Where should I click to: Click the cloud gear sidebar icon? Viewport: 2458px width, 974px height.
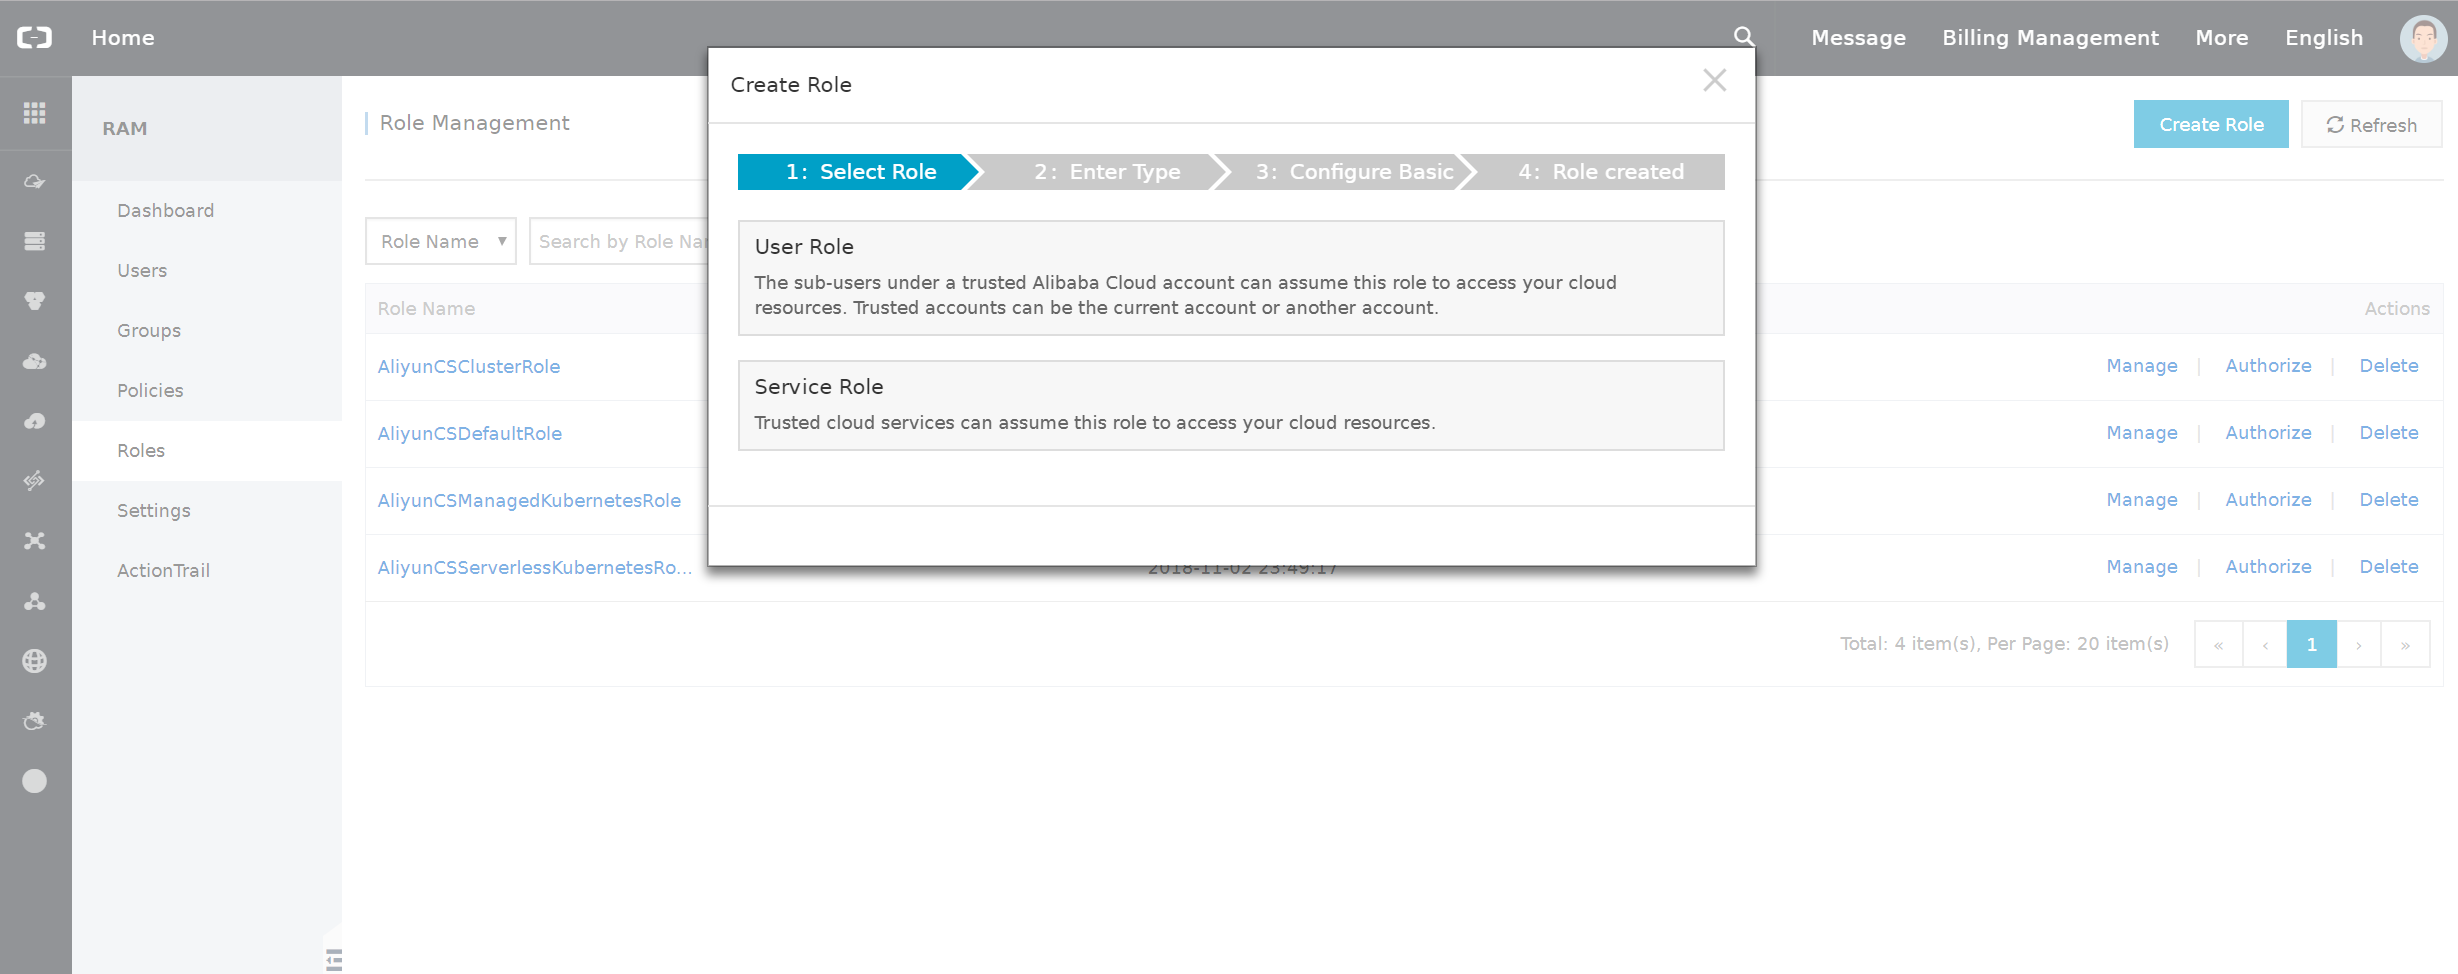pyautogui.click(x=35, y=721)
